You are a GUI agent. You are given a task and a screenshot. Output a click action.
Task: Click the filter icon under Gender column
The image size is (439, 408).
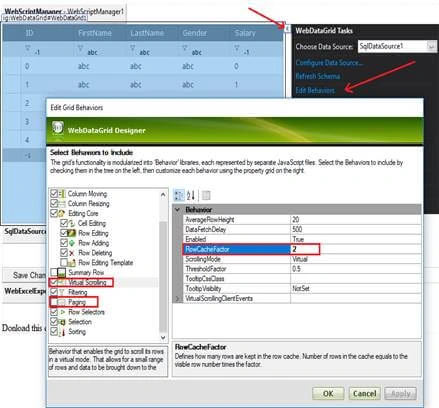pyautogui.click(x=185, y=49)
